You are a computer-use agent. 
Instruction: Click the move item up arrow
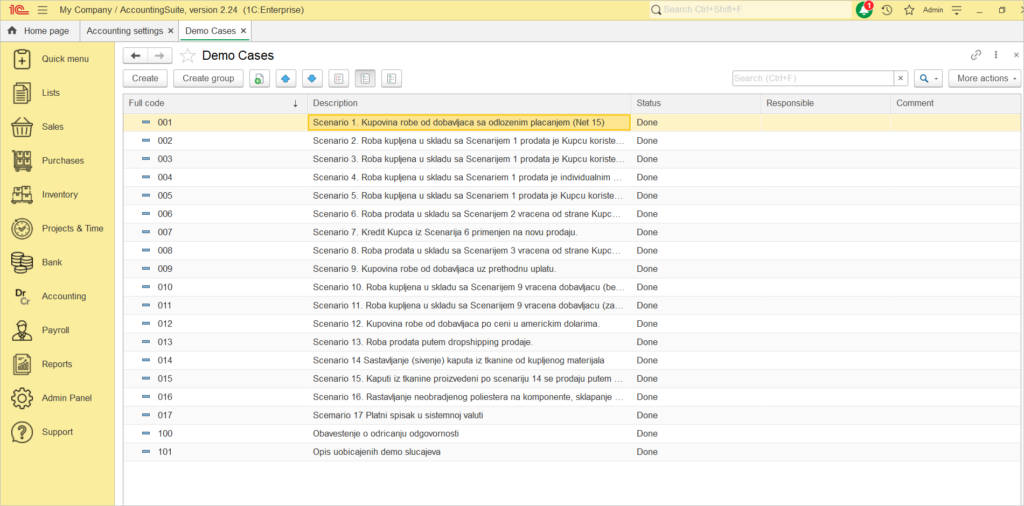(x=285, y=78)
